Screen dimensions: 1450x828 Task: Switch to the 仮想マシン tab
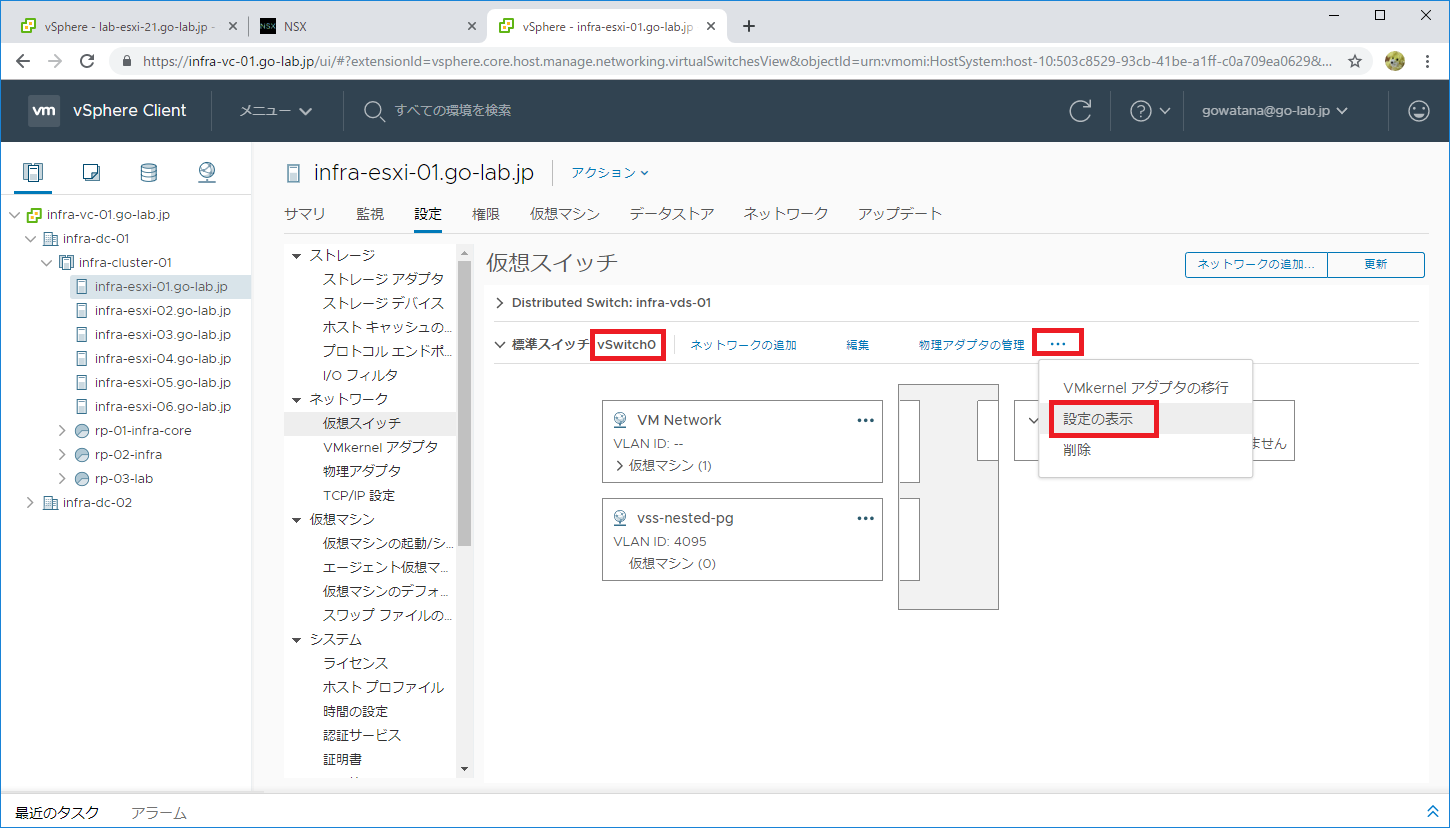[x=565, y=214]
